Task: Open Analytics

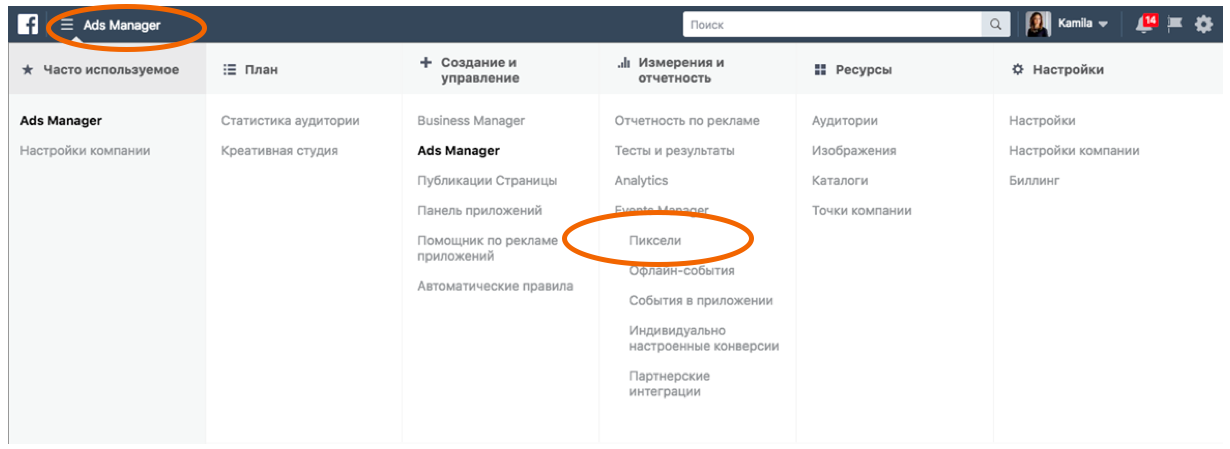Action: tap(641, 181)
